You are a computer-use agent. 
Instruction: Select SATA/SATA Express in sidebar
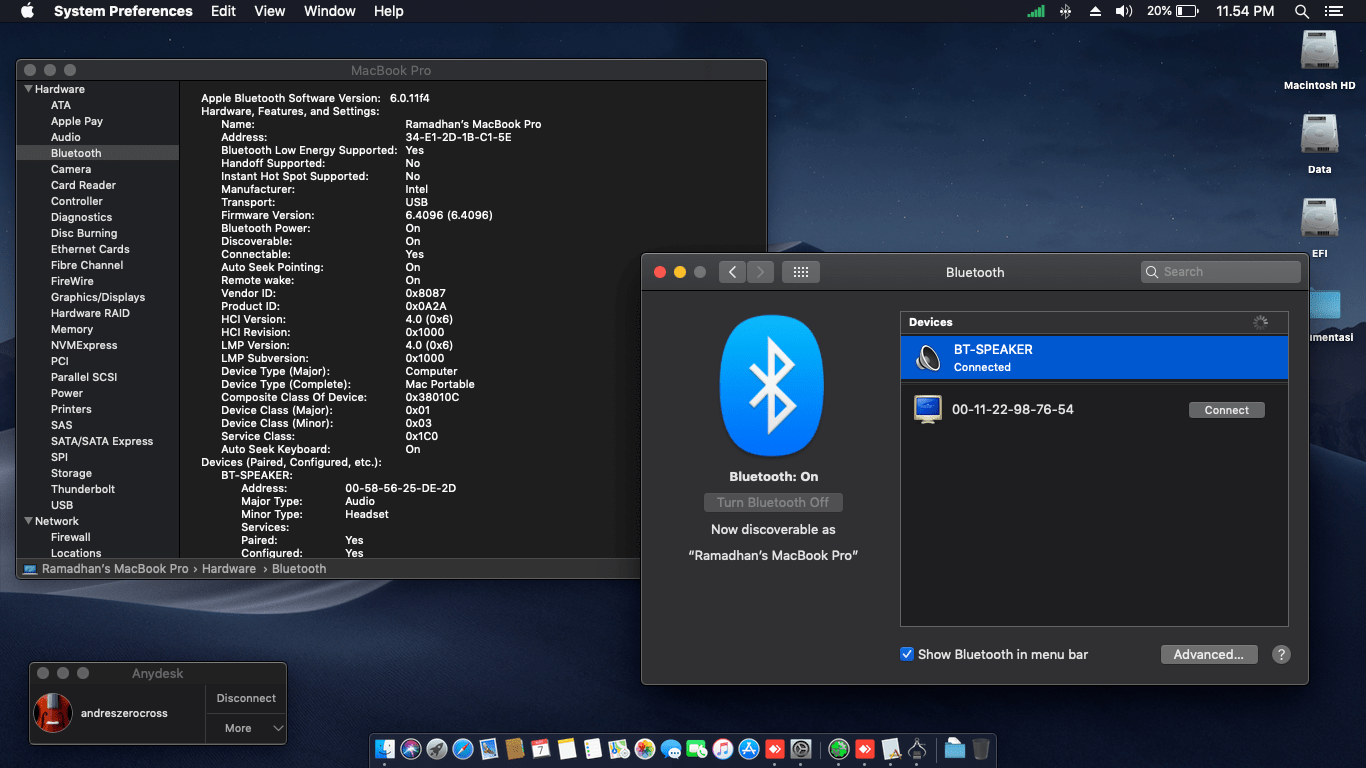[102, 441]
